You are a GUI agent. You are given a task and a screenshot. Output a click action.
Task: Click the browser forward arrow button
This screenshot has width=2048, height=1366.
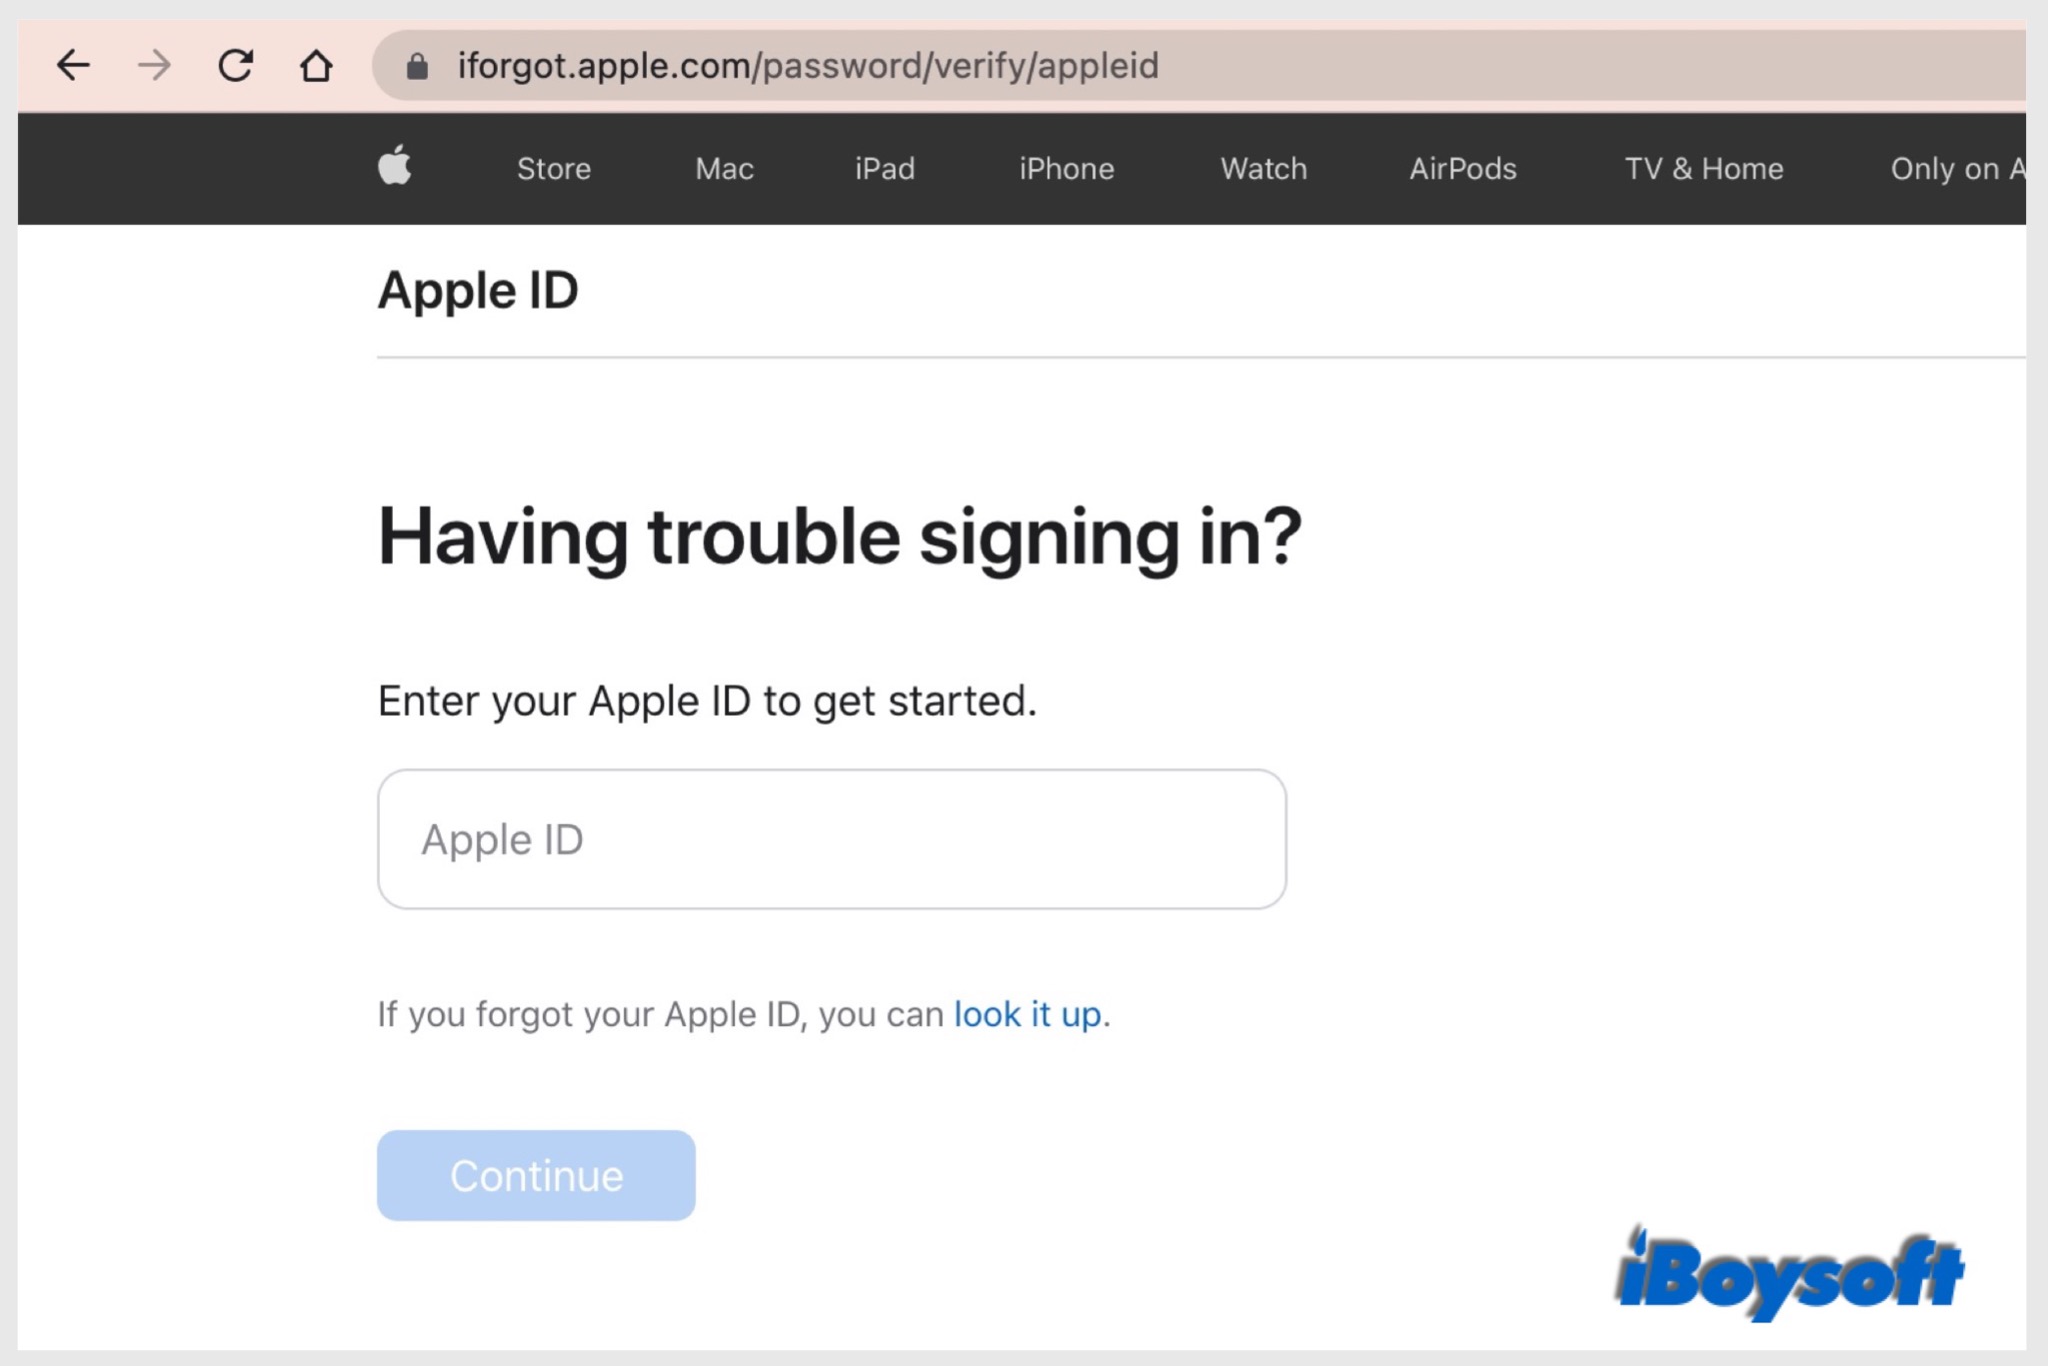(151, 66)
